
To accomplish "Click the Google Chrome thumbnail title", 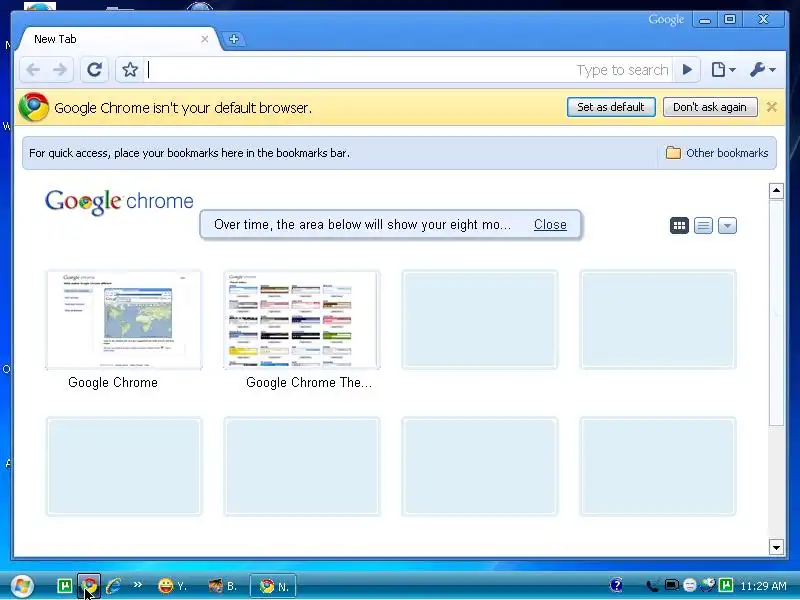I will click(113, 383).
